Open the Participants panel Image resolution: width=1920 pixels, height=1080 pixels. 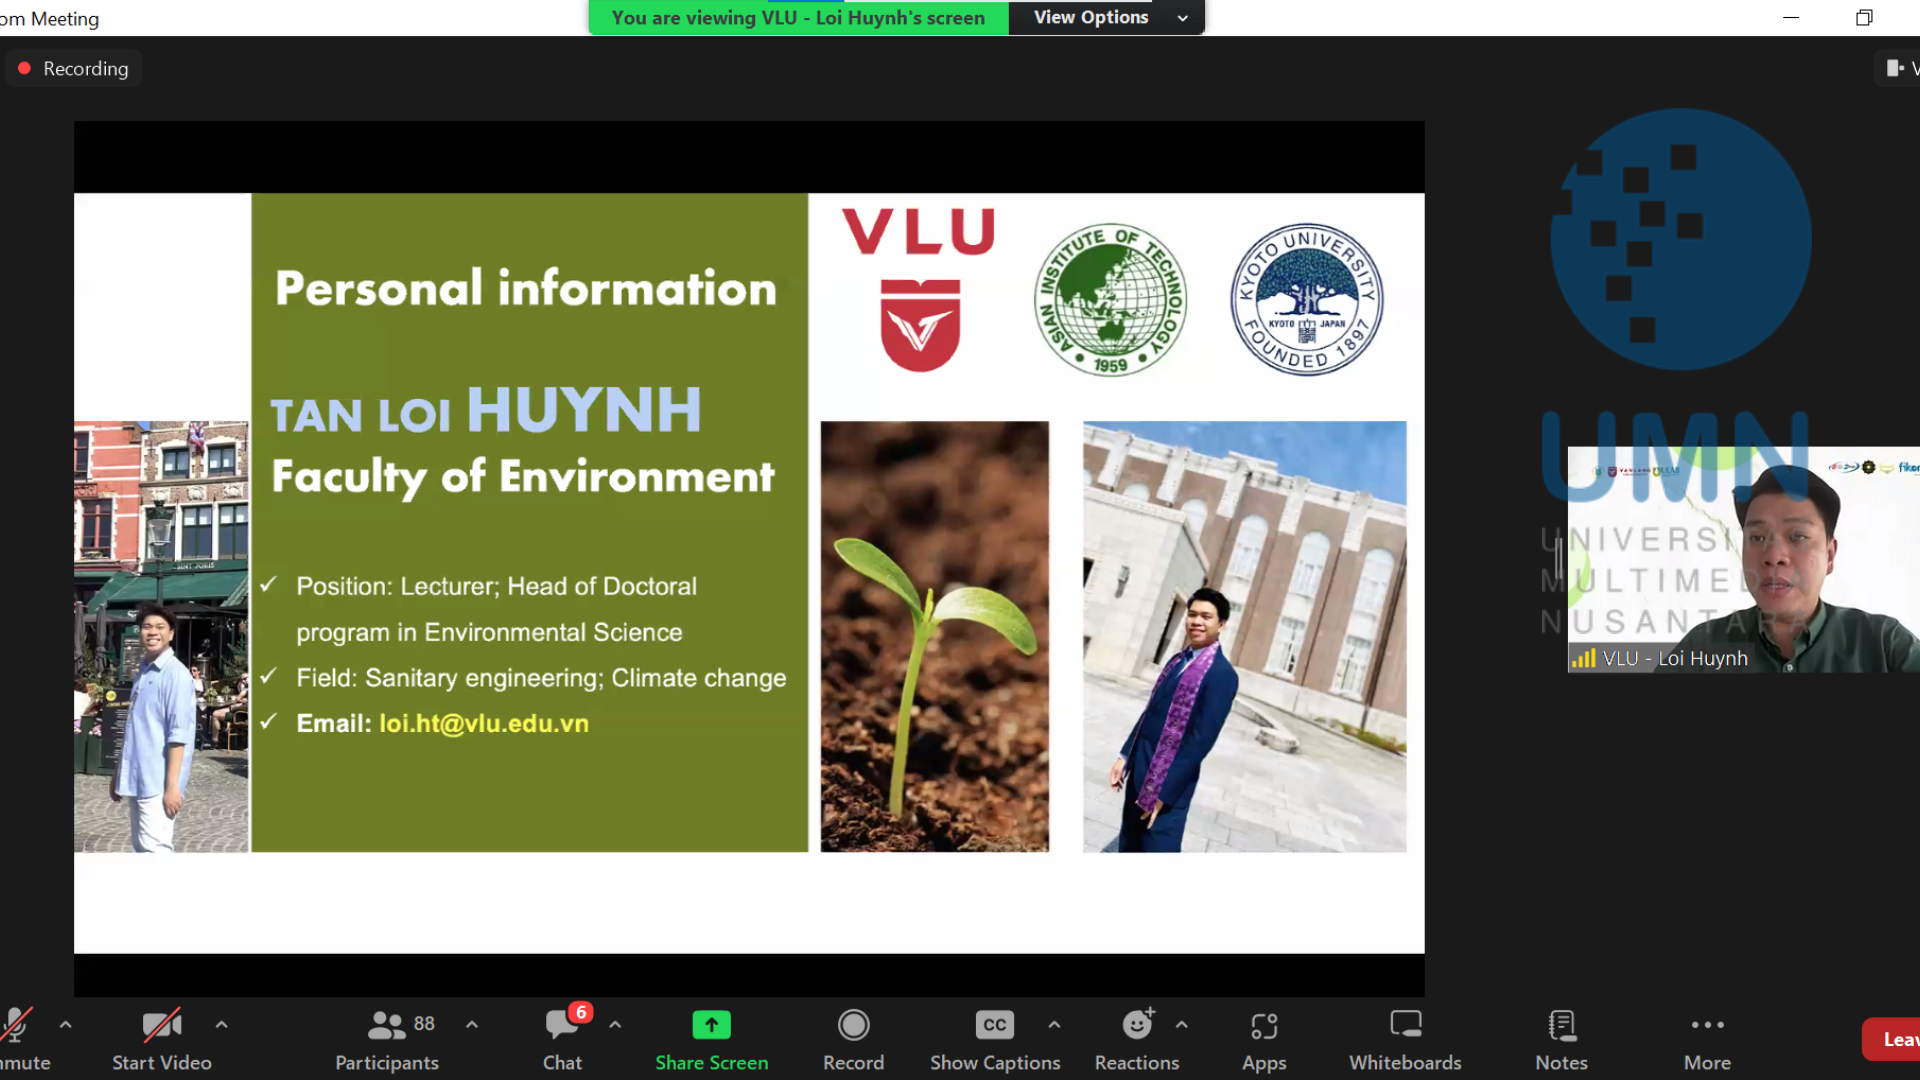coord(387,1040)
